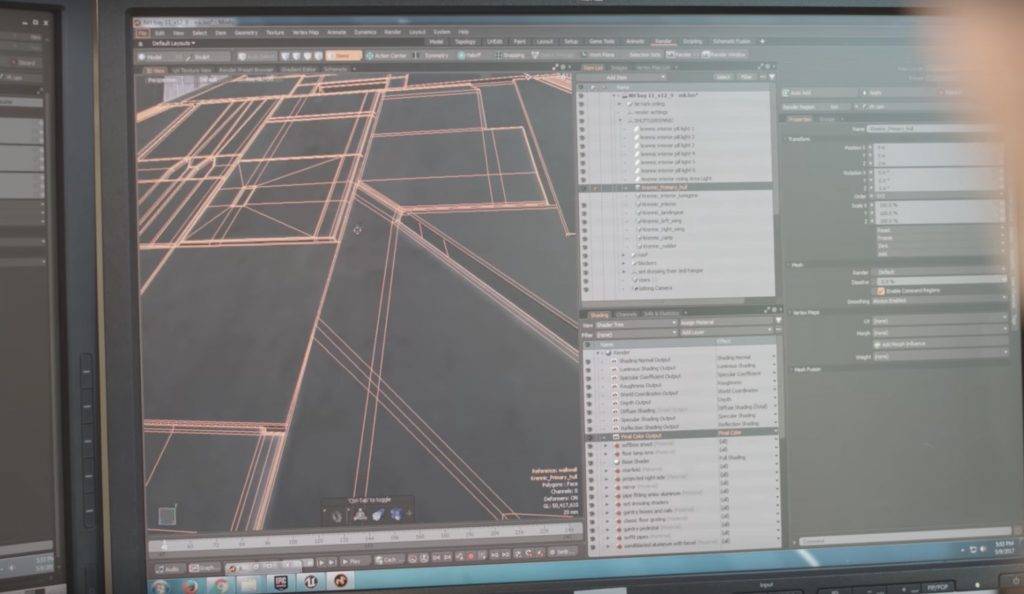Toggle visibility of scene root item
This screenshot has height=594, width=1024.
click(581, 95)
